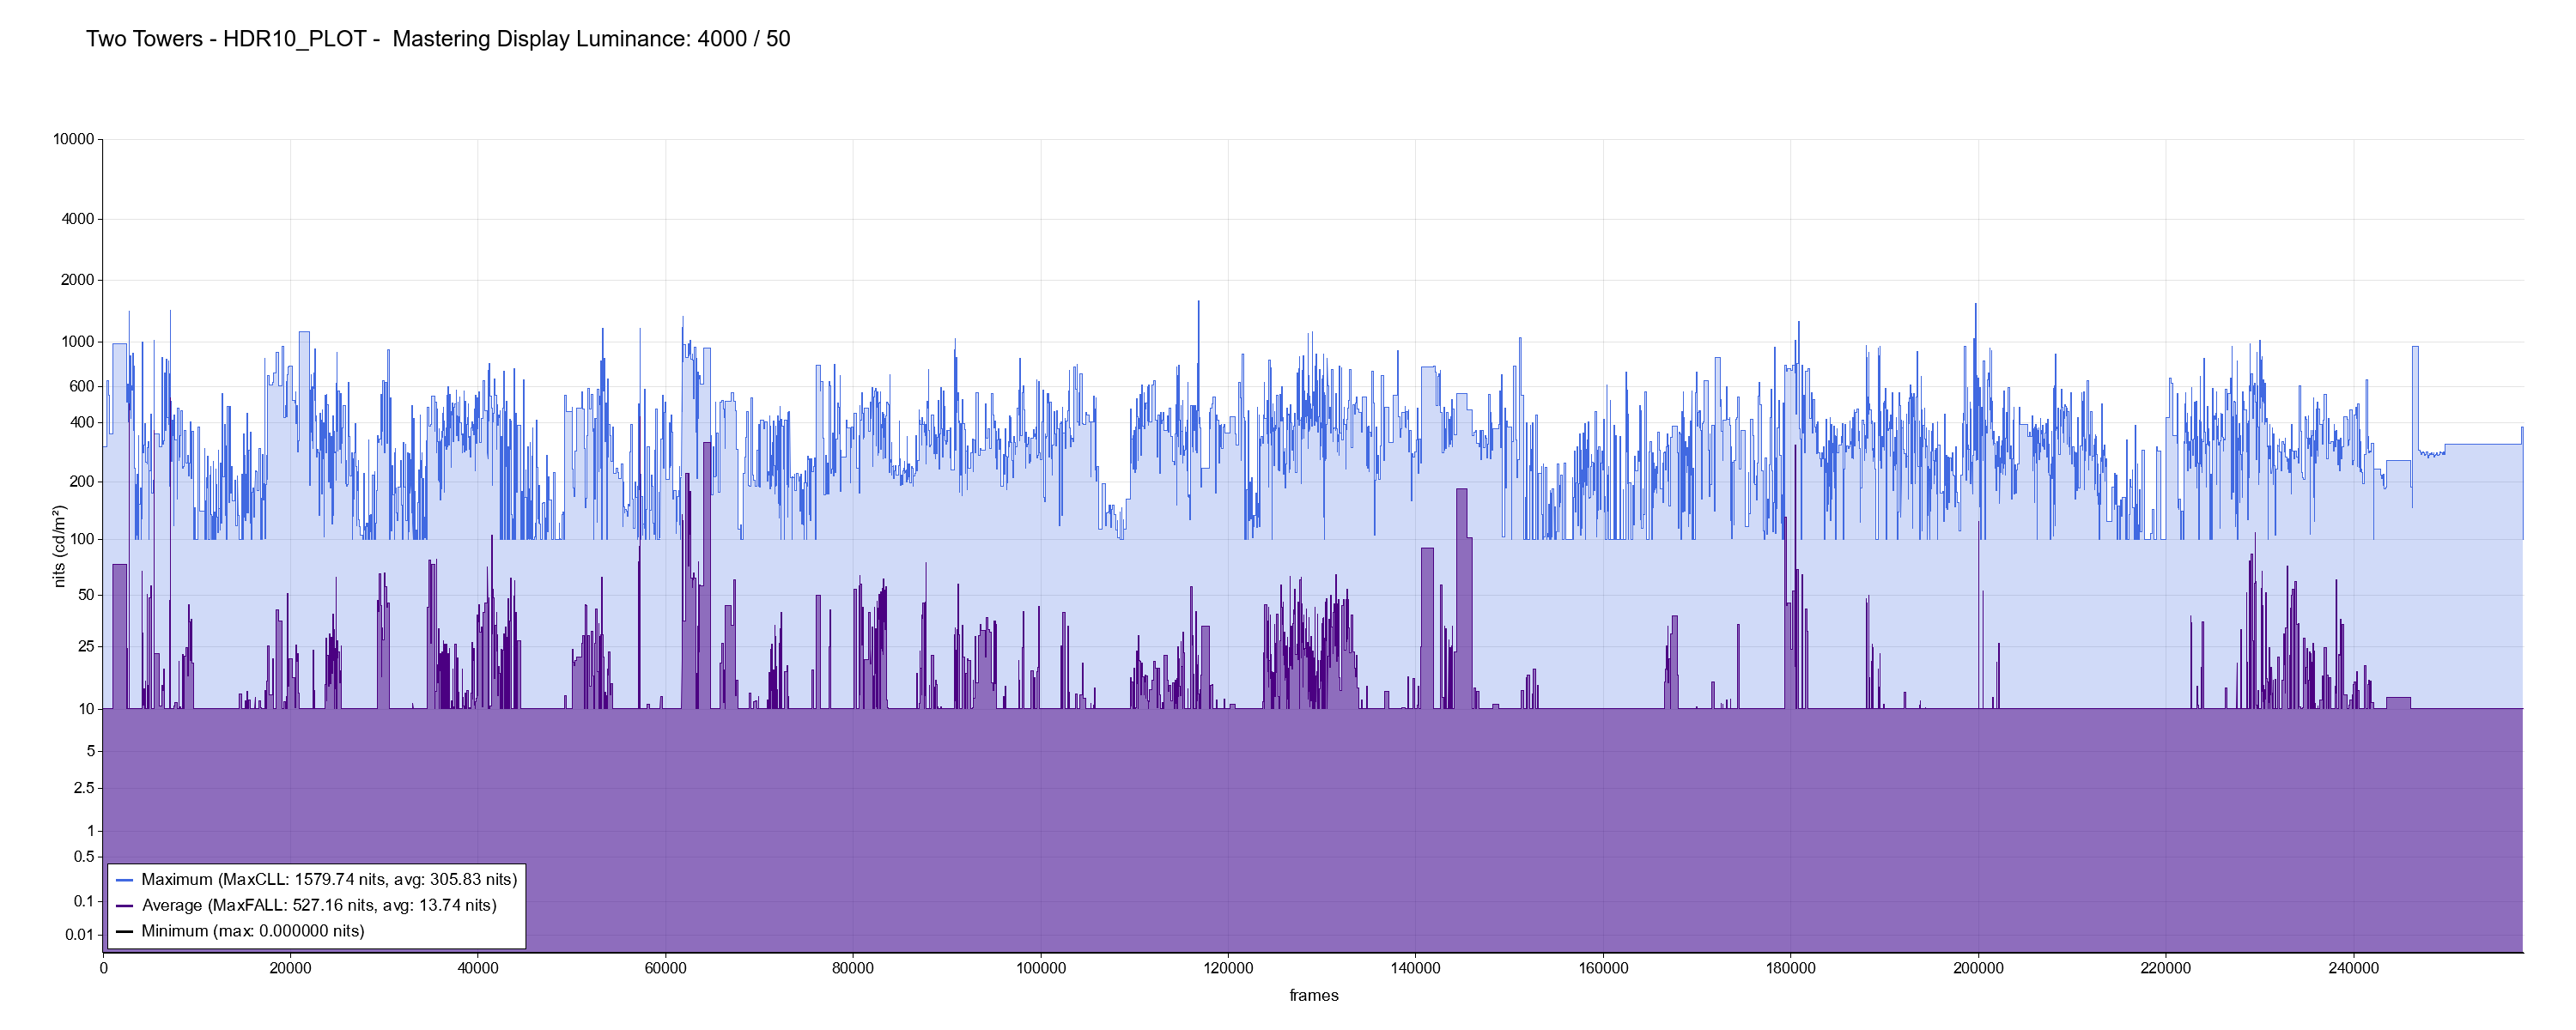The image size is (2576, 1030).
Task: Click the 20000 tick on the frames axis
Action: (x=290, y=968)
